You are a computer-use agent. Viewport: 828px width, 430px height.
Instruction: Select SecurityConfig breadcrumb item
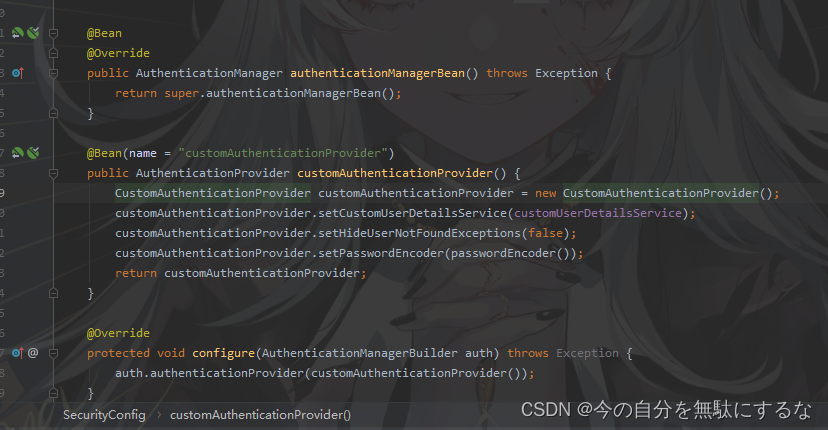click(104, 415)
